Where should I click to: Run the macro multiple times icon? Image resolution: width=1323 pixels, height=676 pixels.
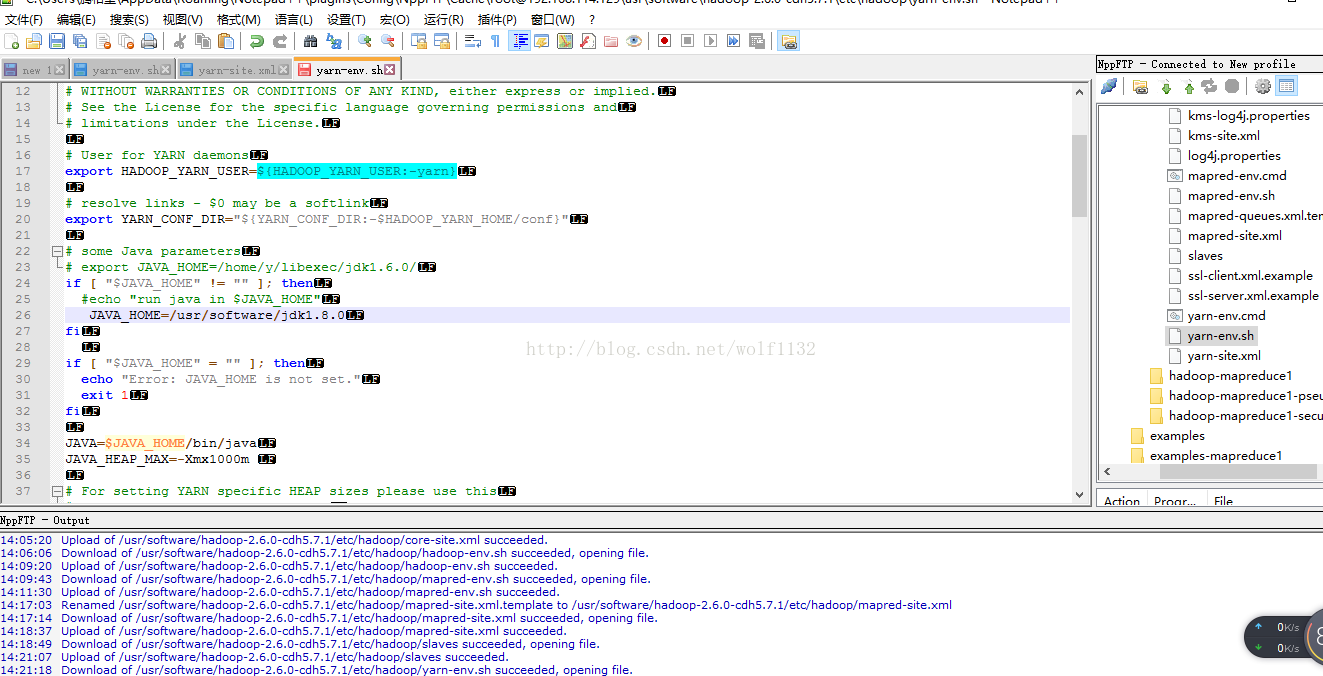tap(734, 41)
